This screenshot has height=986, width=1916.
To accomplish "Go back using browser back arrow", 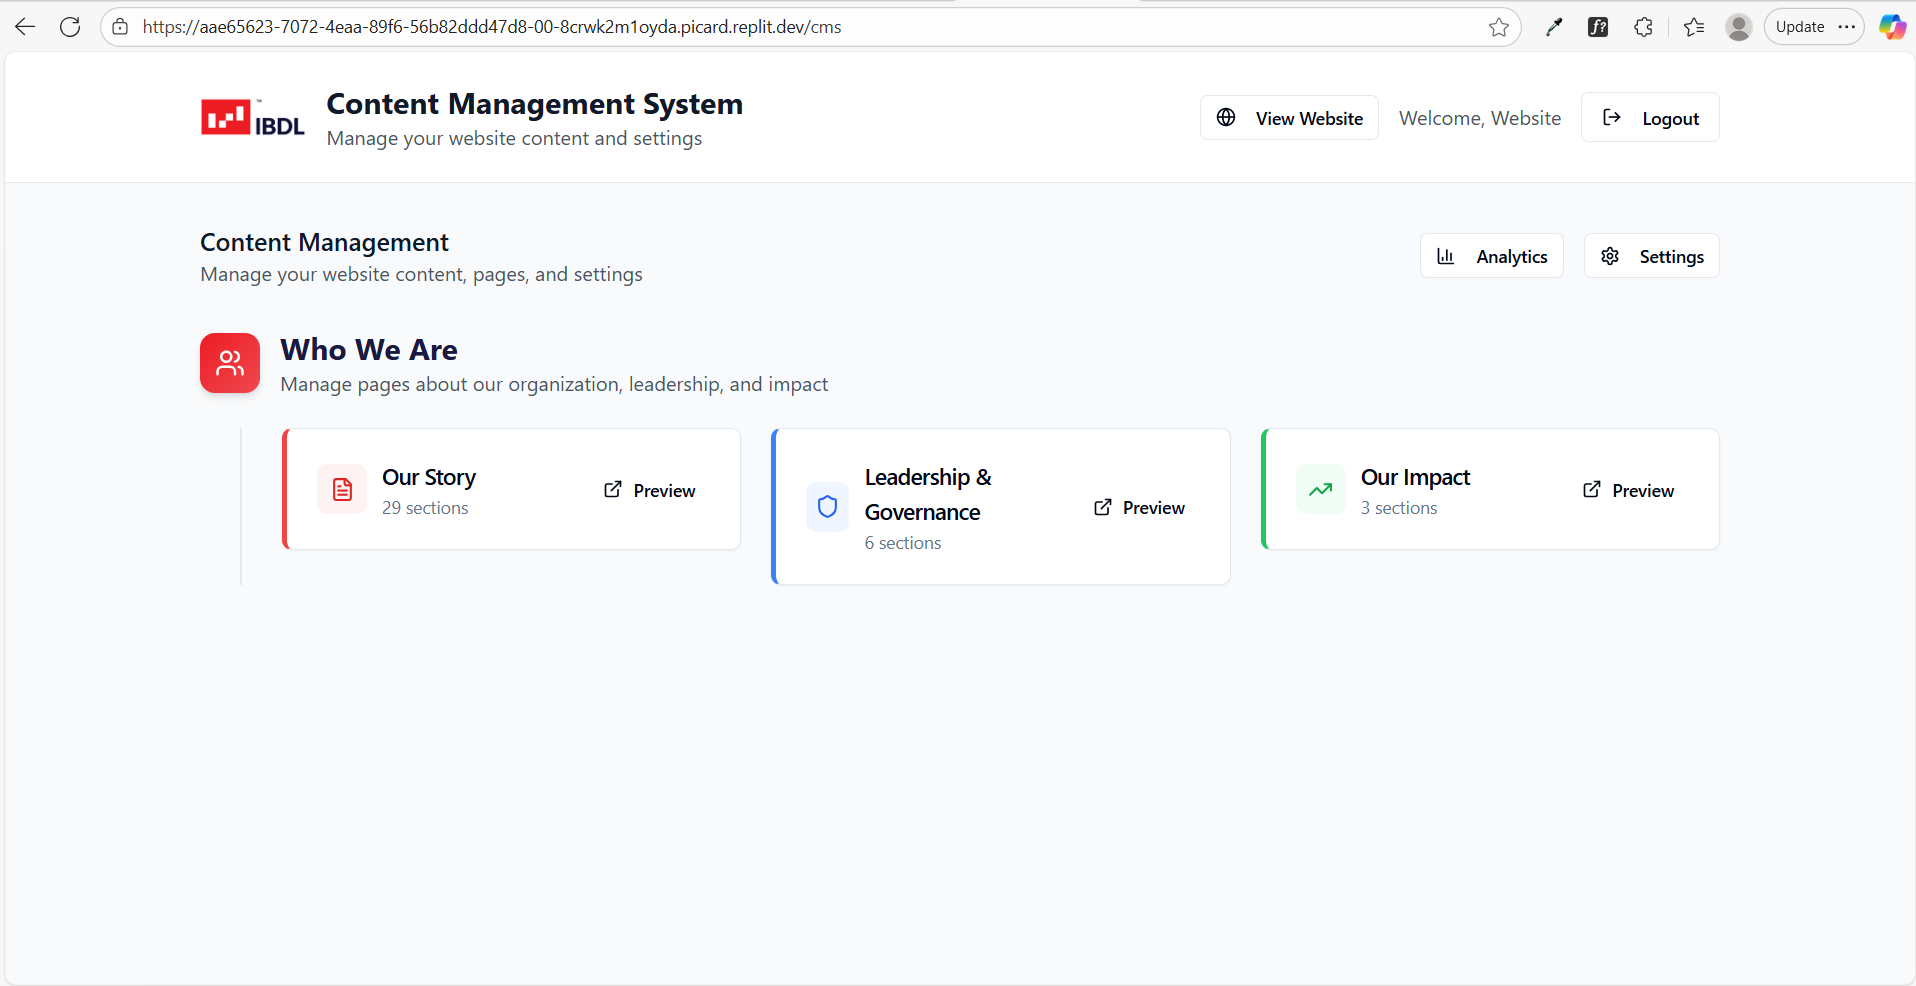I will coord(25,27).
